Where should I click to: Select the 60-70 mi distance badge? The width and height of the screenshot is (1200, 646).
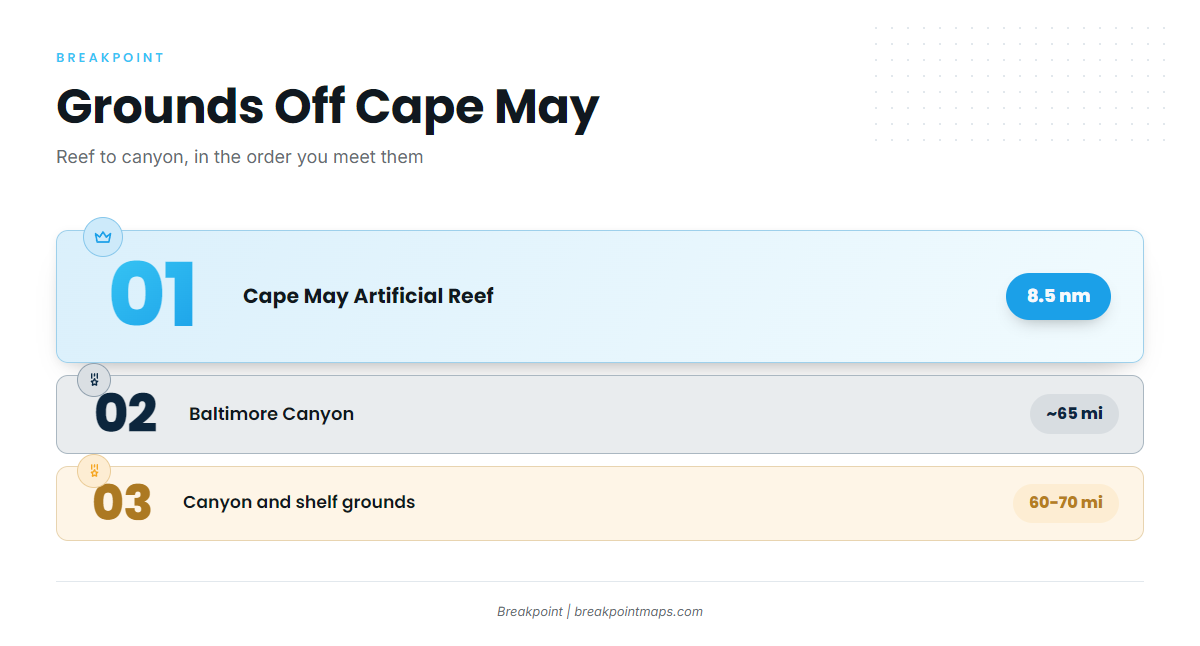click(1066, 503)
